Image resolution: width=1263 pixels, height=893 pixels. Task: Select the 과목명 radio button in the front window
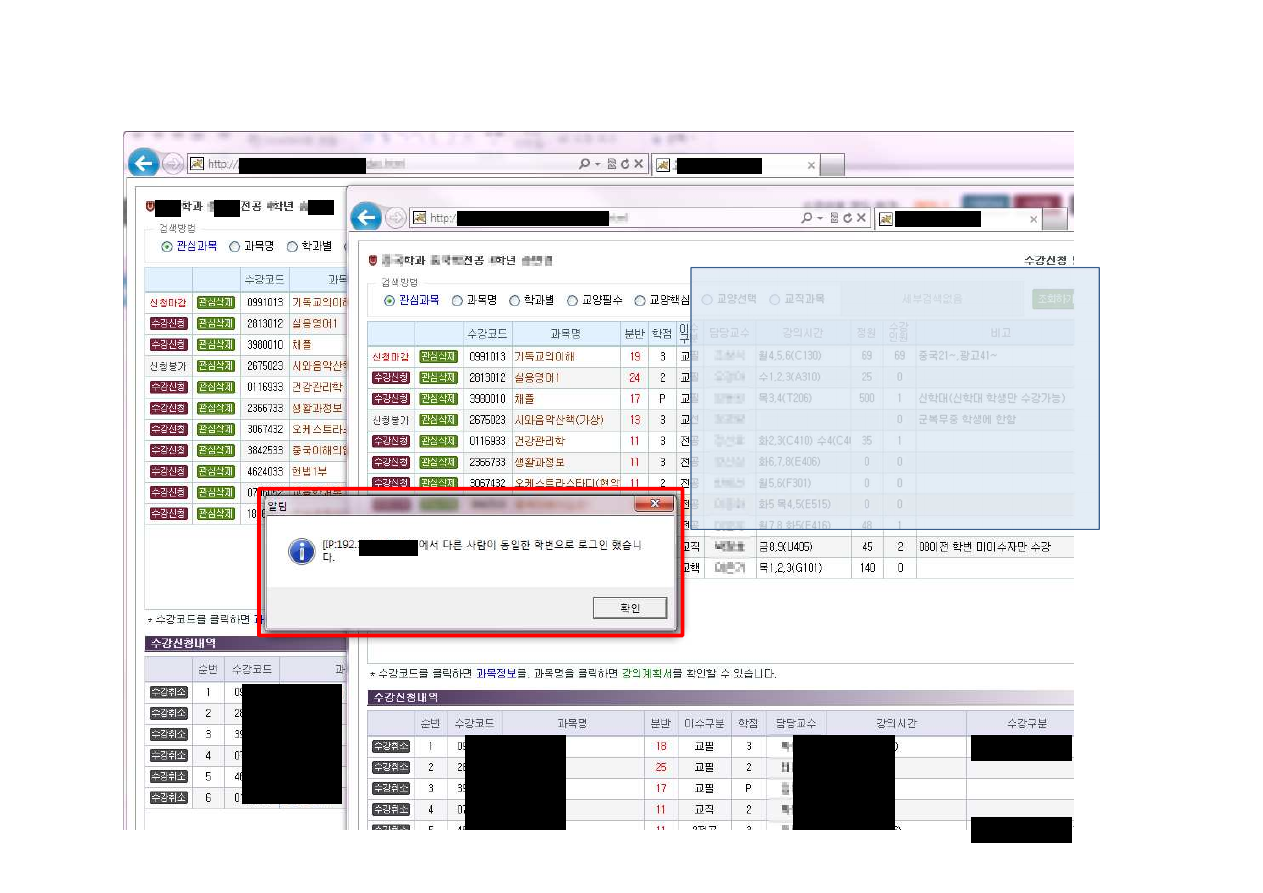(x=457, y=300)
